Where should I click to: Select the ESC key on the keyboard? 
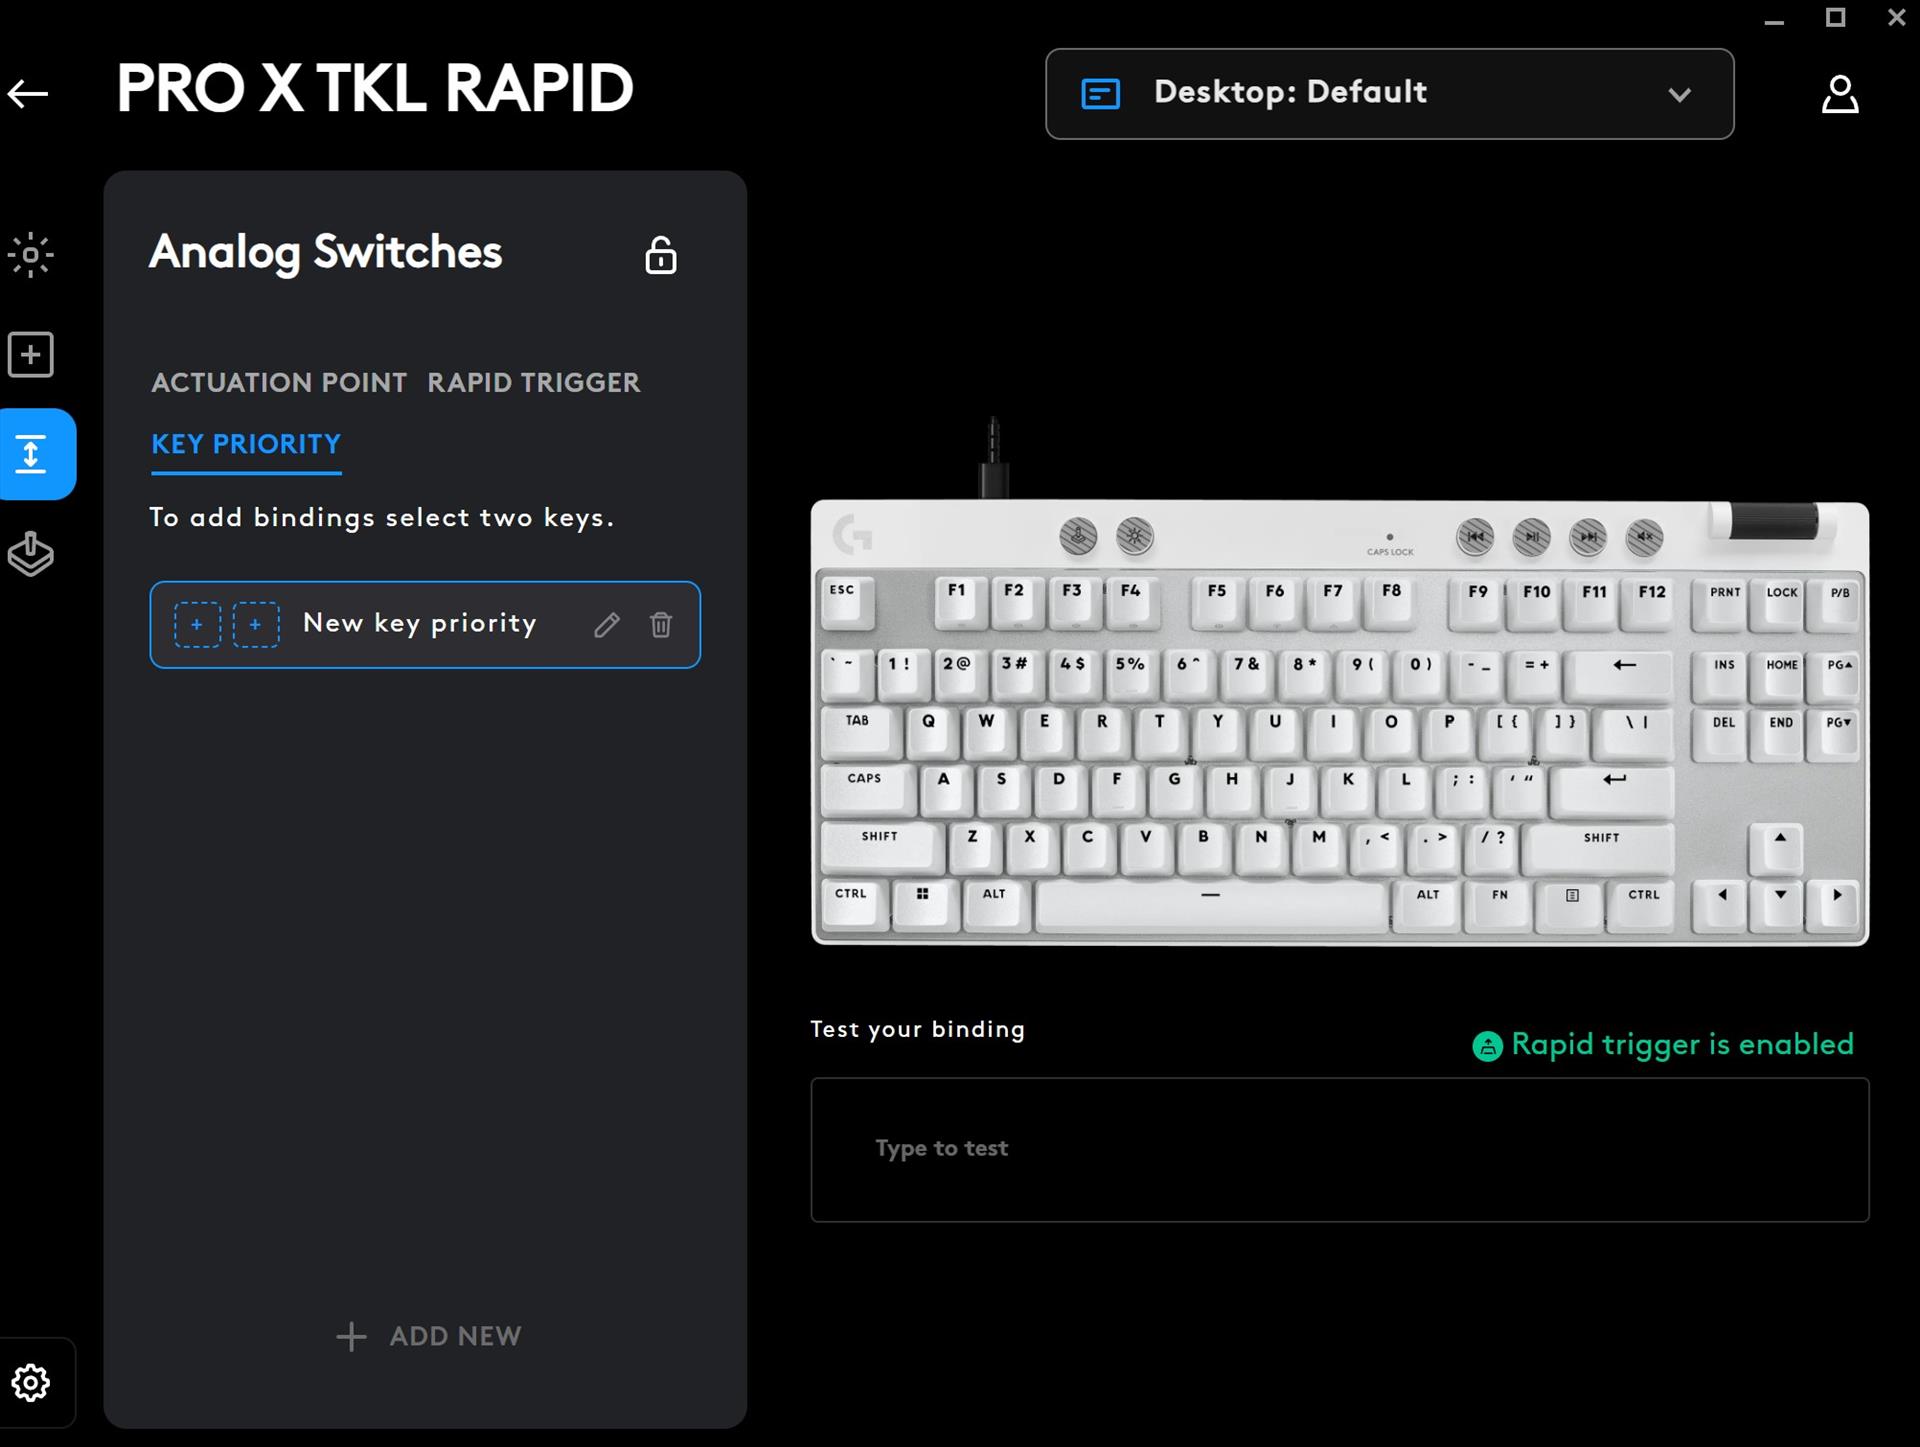(x=844, y=598)
